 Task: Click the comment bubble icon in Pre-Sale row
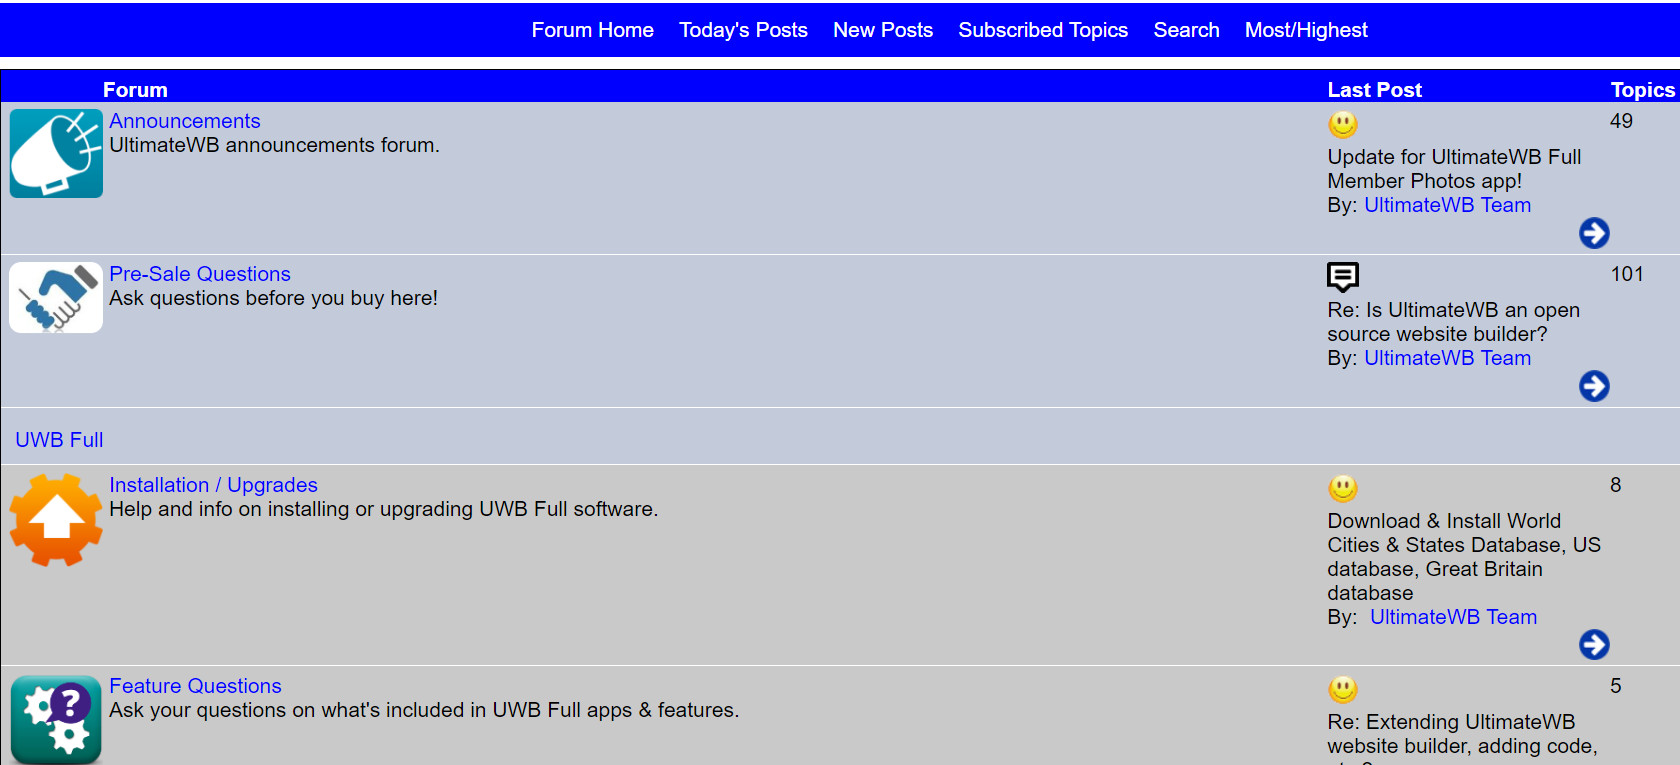(x=1342, y=276)
